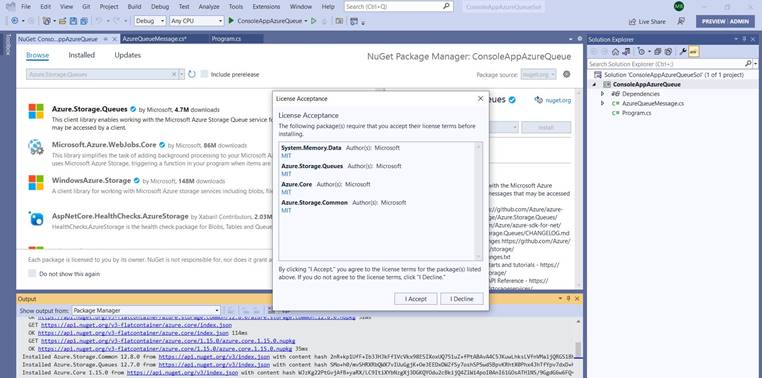Click the search magnifier in the Quick Launch box
The height and width of the screenshot is (378, 762).
[x=447, y=6]
